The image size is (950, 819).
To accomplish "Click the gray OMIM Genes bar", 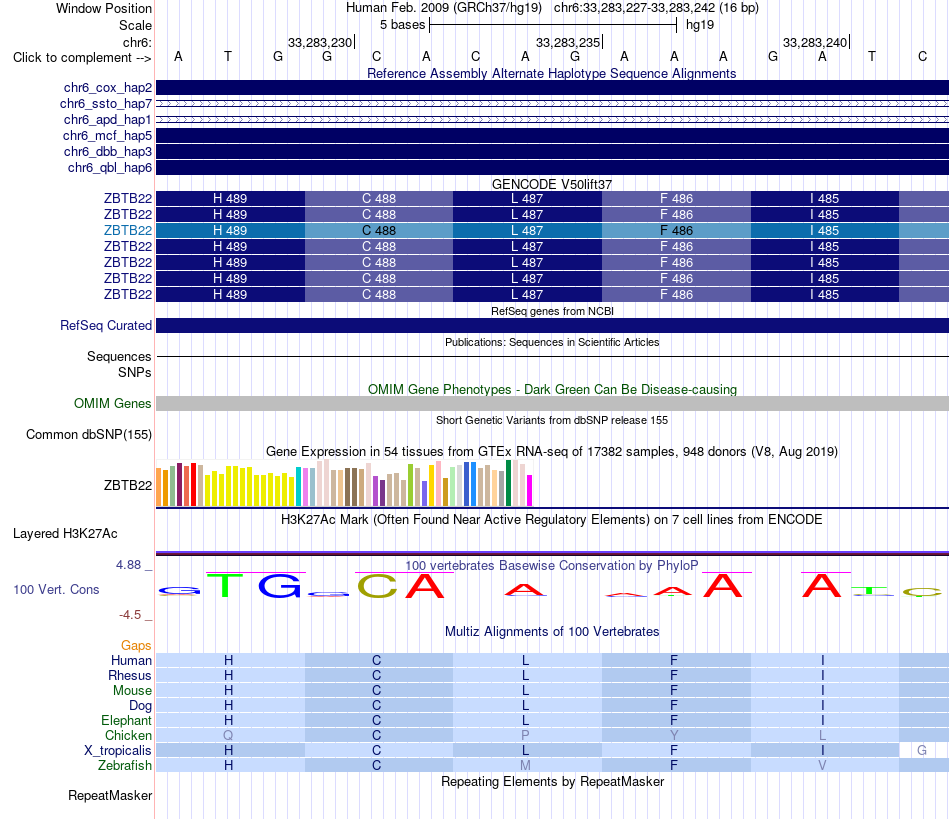I will click(552, 403).
